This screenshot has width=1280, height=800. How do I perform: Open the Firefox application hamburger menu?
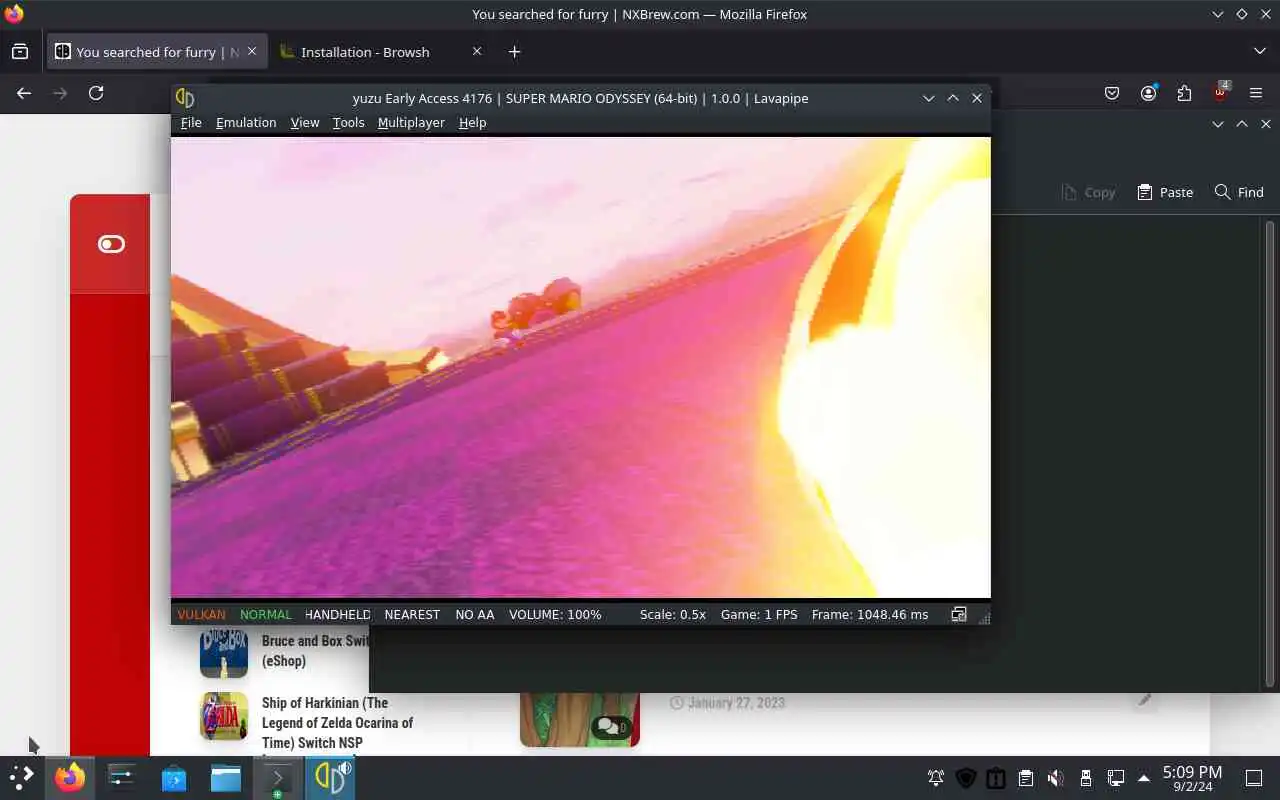[x=1256, y=93]
